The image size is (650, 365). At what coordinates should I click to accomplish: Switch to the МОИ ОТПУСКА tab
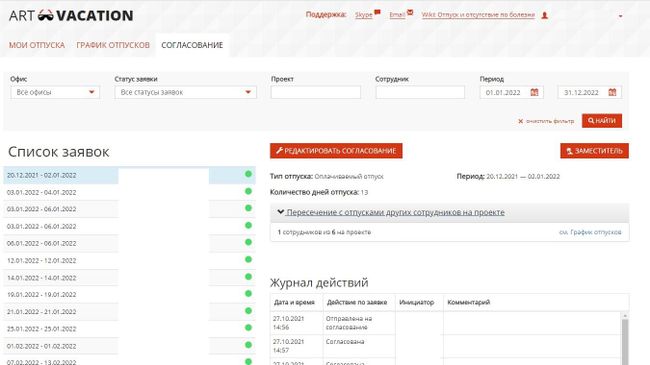coord(37,45)
